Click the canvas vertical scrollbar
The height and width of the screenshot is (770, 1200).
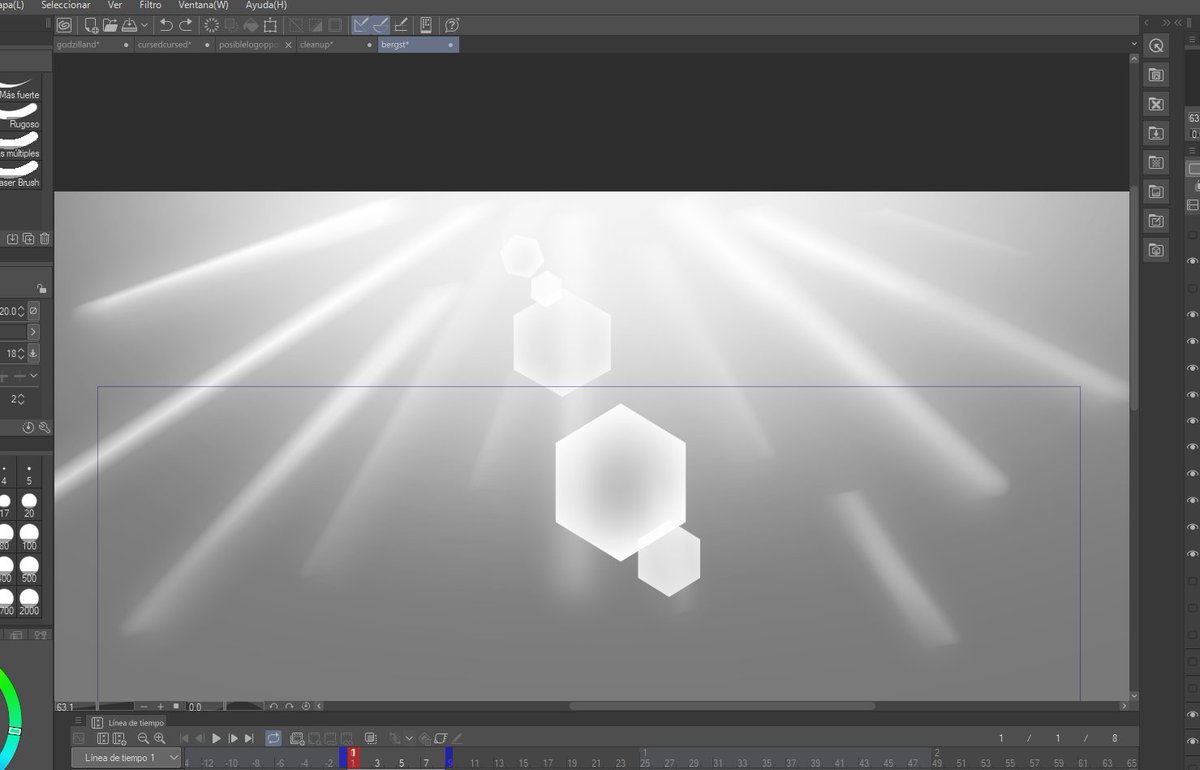pos(1134,298)
